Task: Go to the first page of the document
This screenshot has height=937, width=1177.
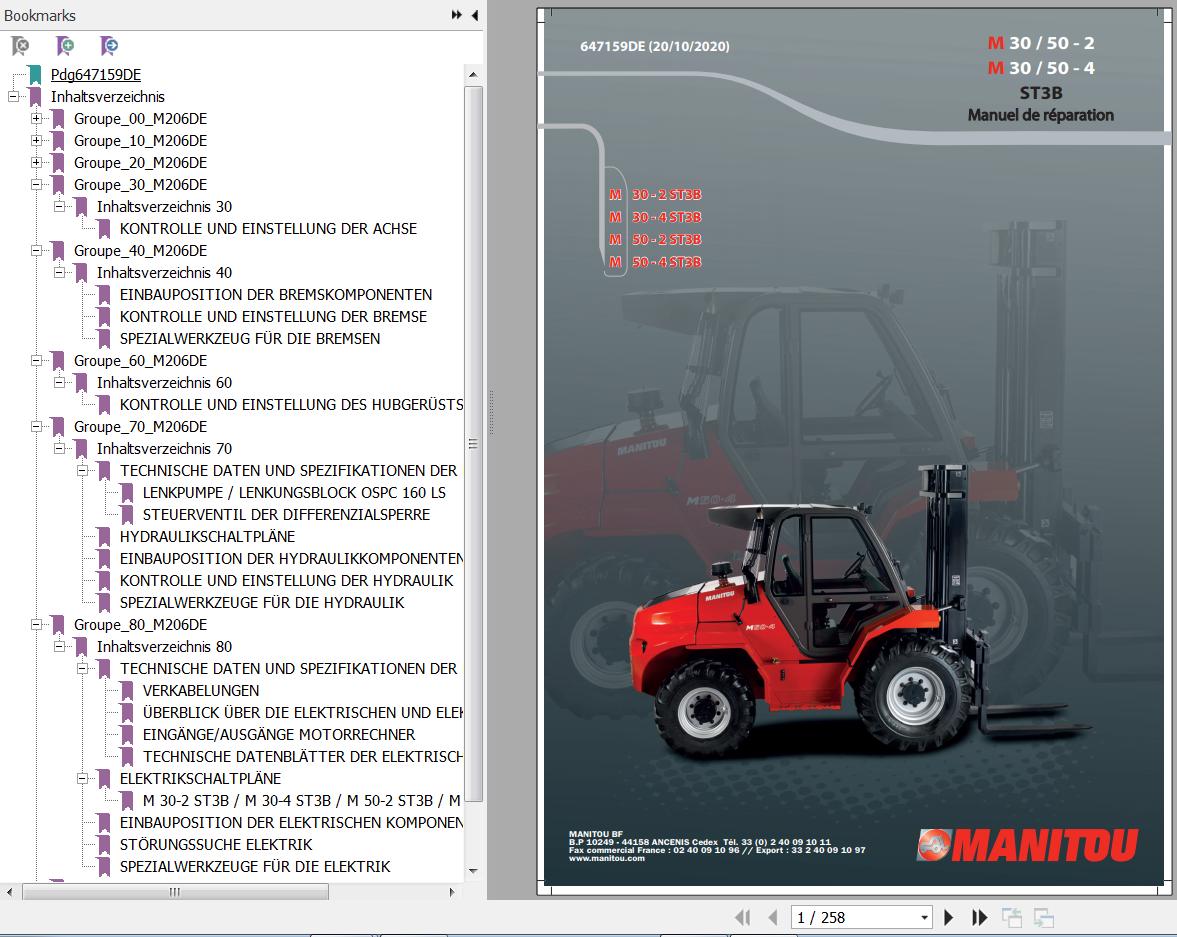Action: pyautogui.click(x=743, y=917)
